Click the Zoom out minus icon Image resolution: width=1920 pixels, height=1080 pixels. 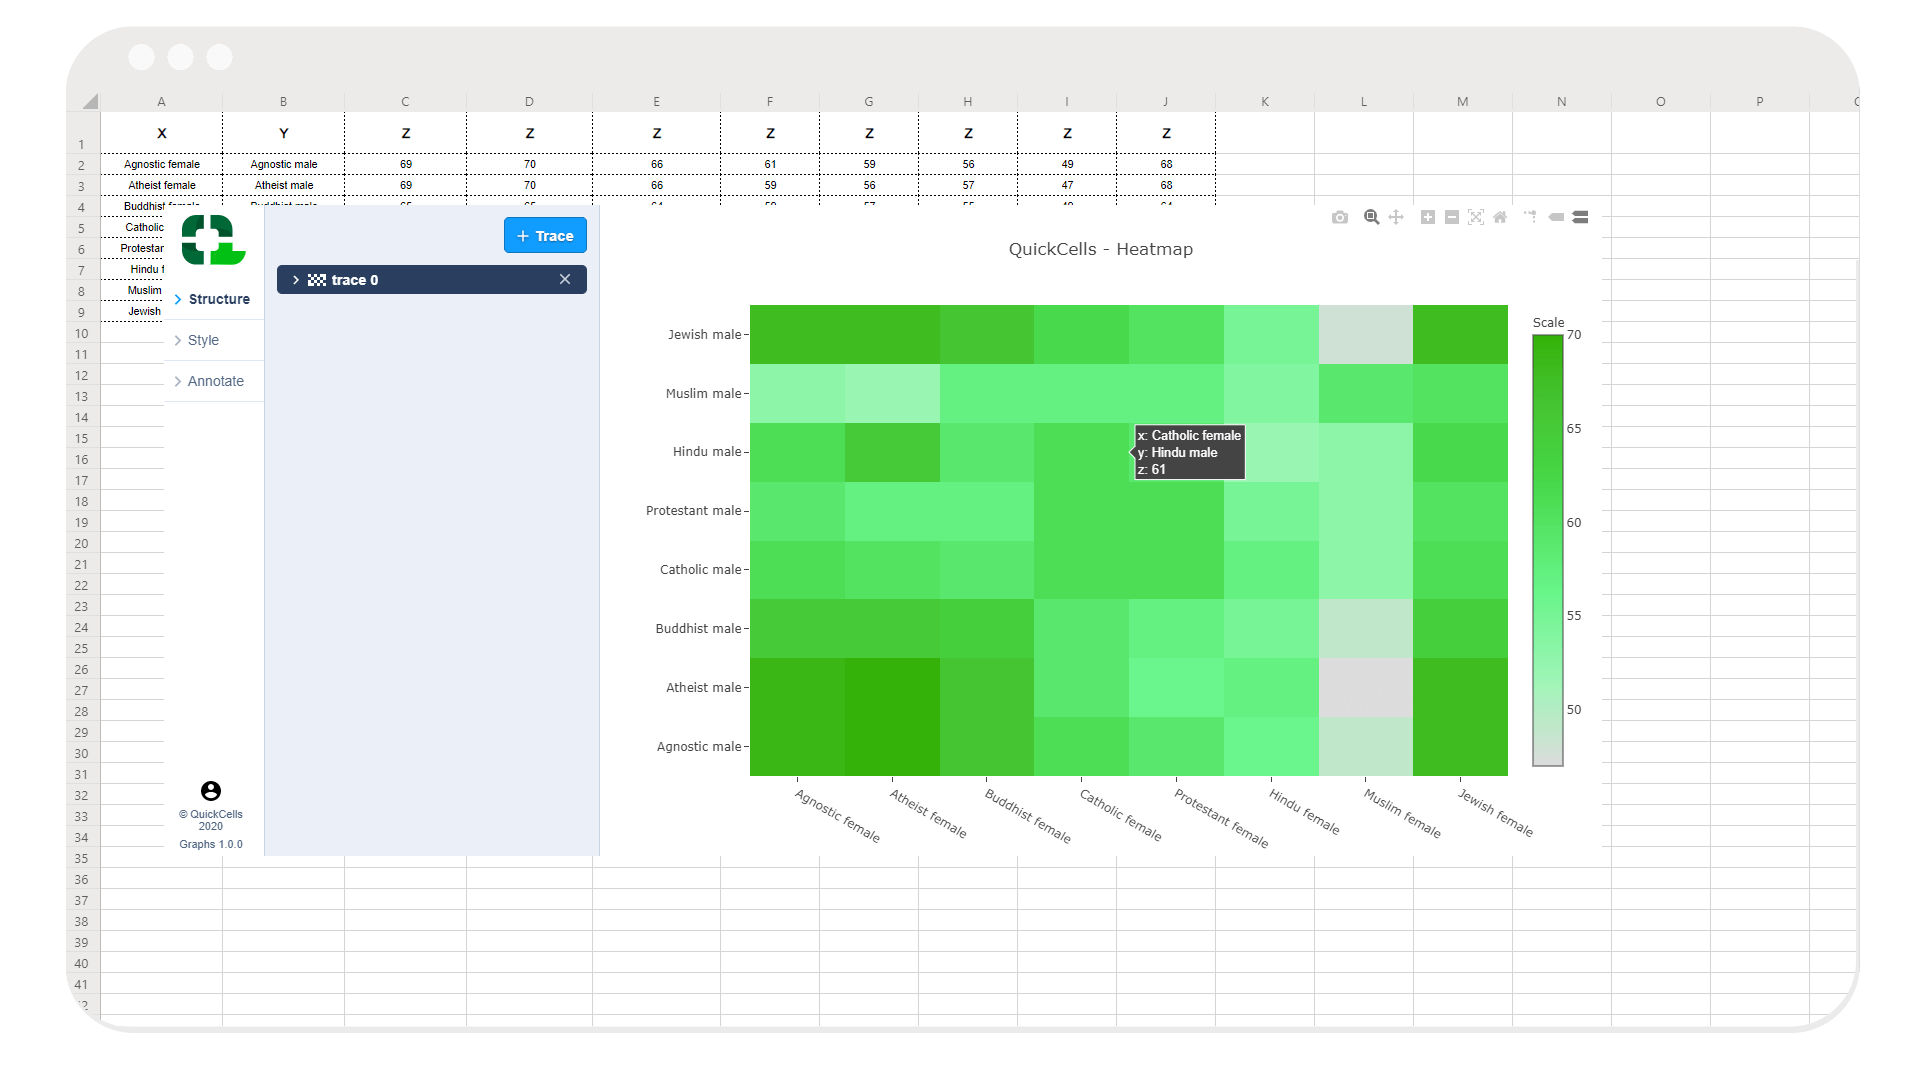pos(1452,217)
